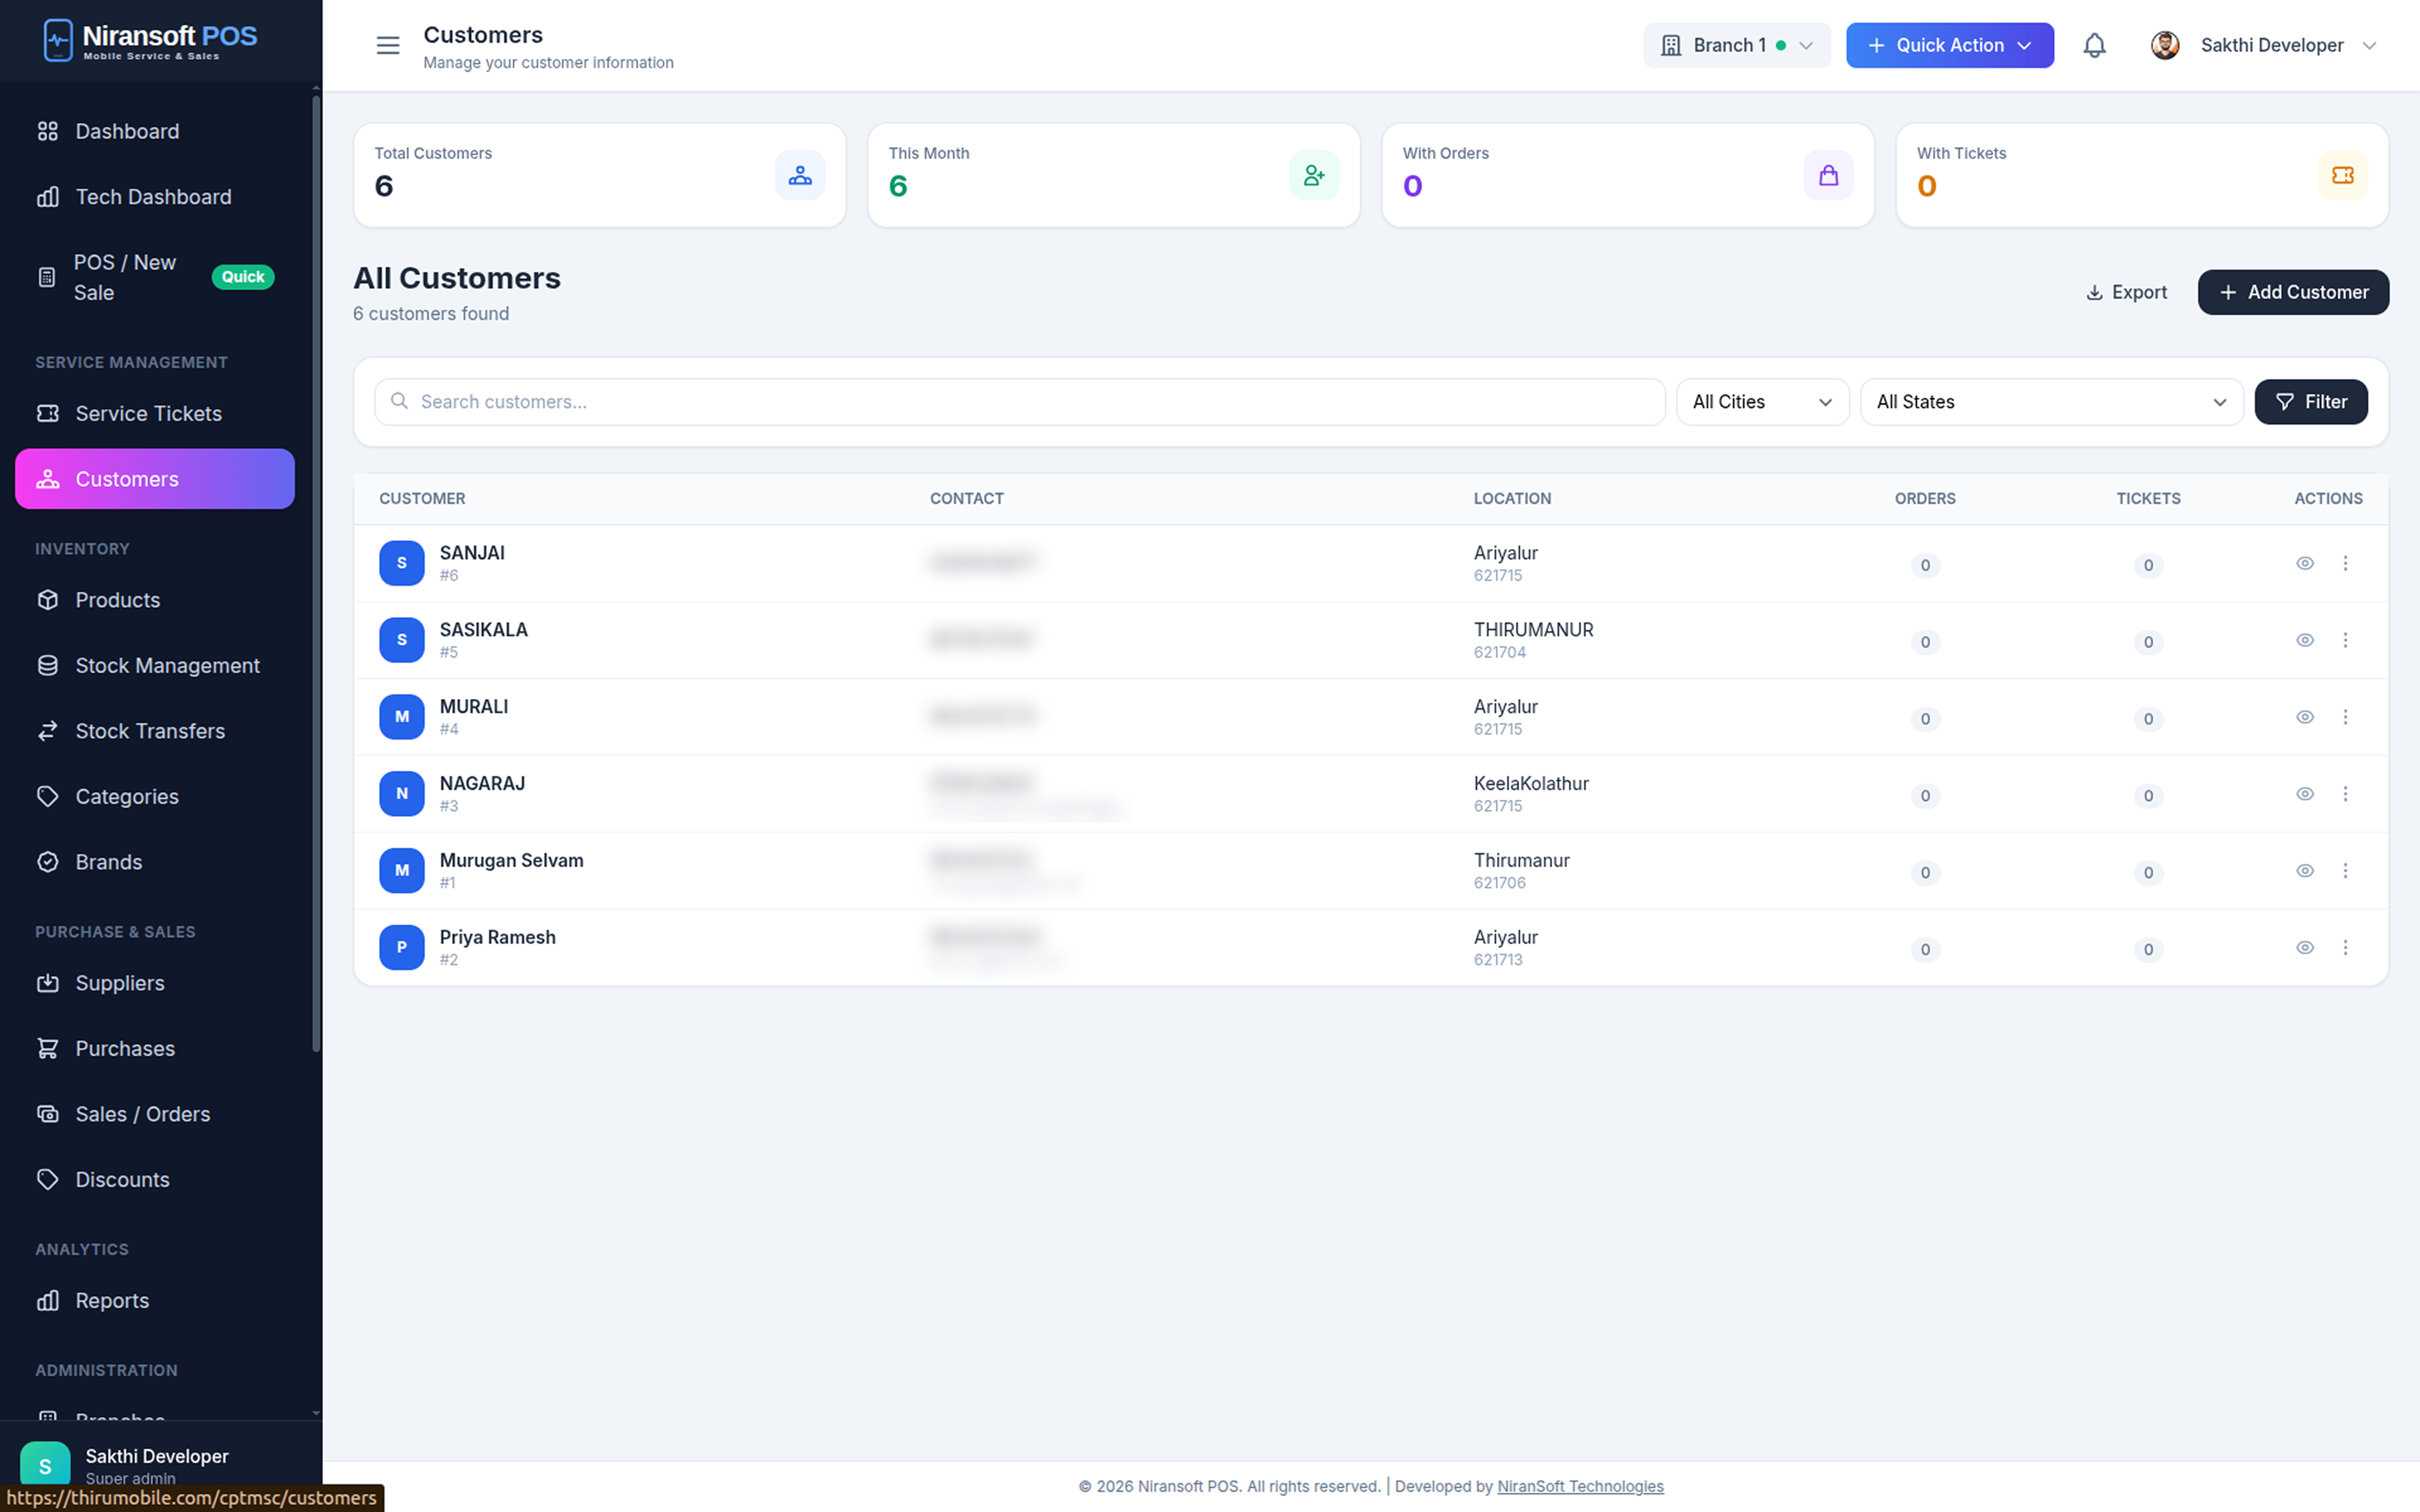View MURALI customer details via eye icon
2420x1512 pixels.
pos(2305,717)
